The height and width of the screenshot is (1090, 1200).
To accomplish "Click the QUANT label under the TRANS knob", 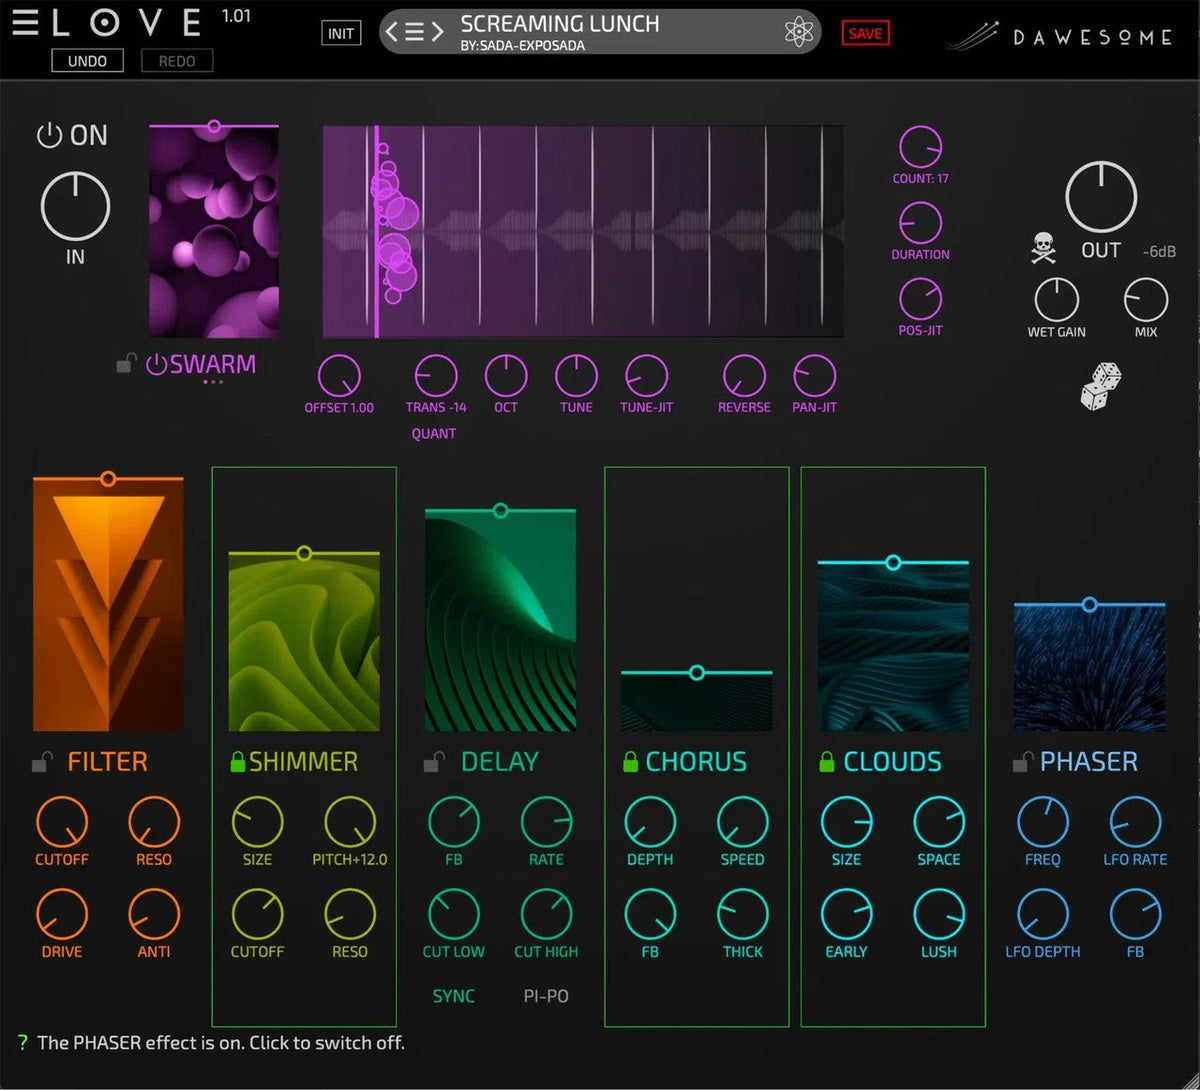I will coord(435,433).
